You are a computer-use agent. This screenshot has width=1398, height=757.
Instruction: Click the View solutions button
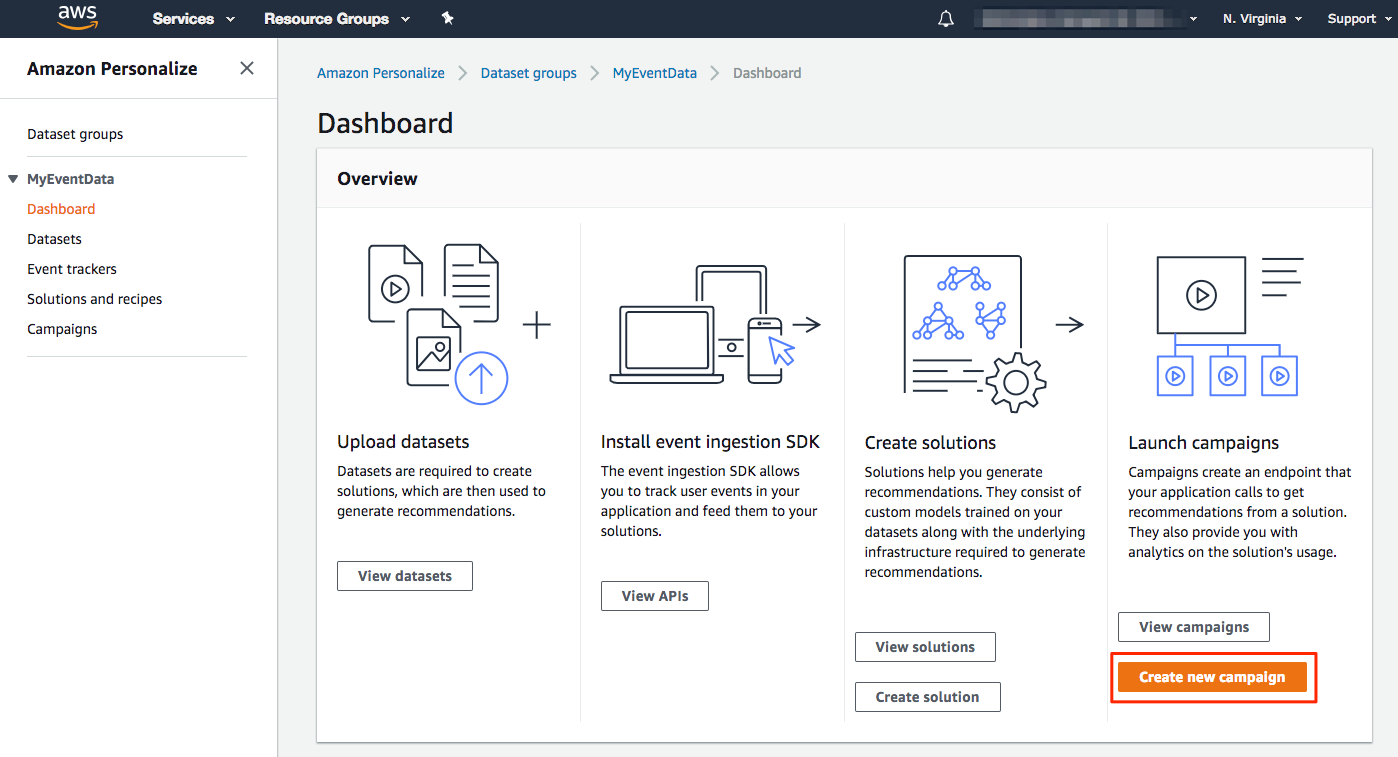[x=925, y=646]
